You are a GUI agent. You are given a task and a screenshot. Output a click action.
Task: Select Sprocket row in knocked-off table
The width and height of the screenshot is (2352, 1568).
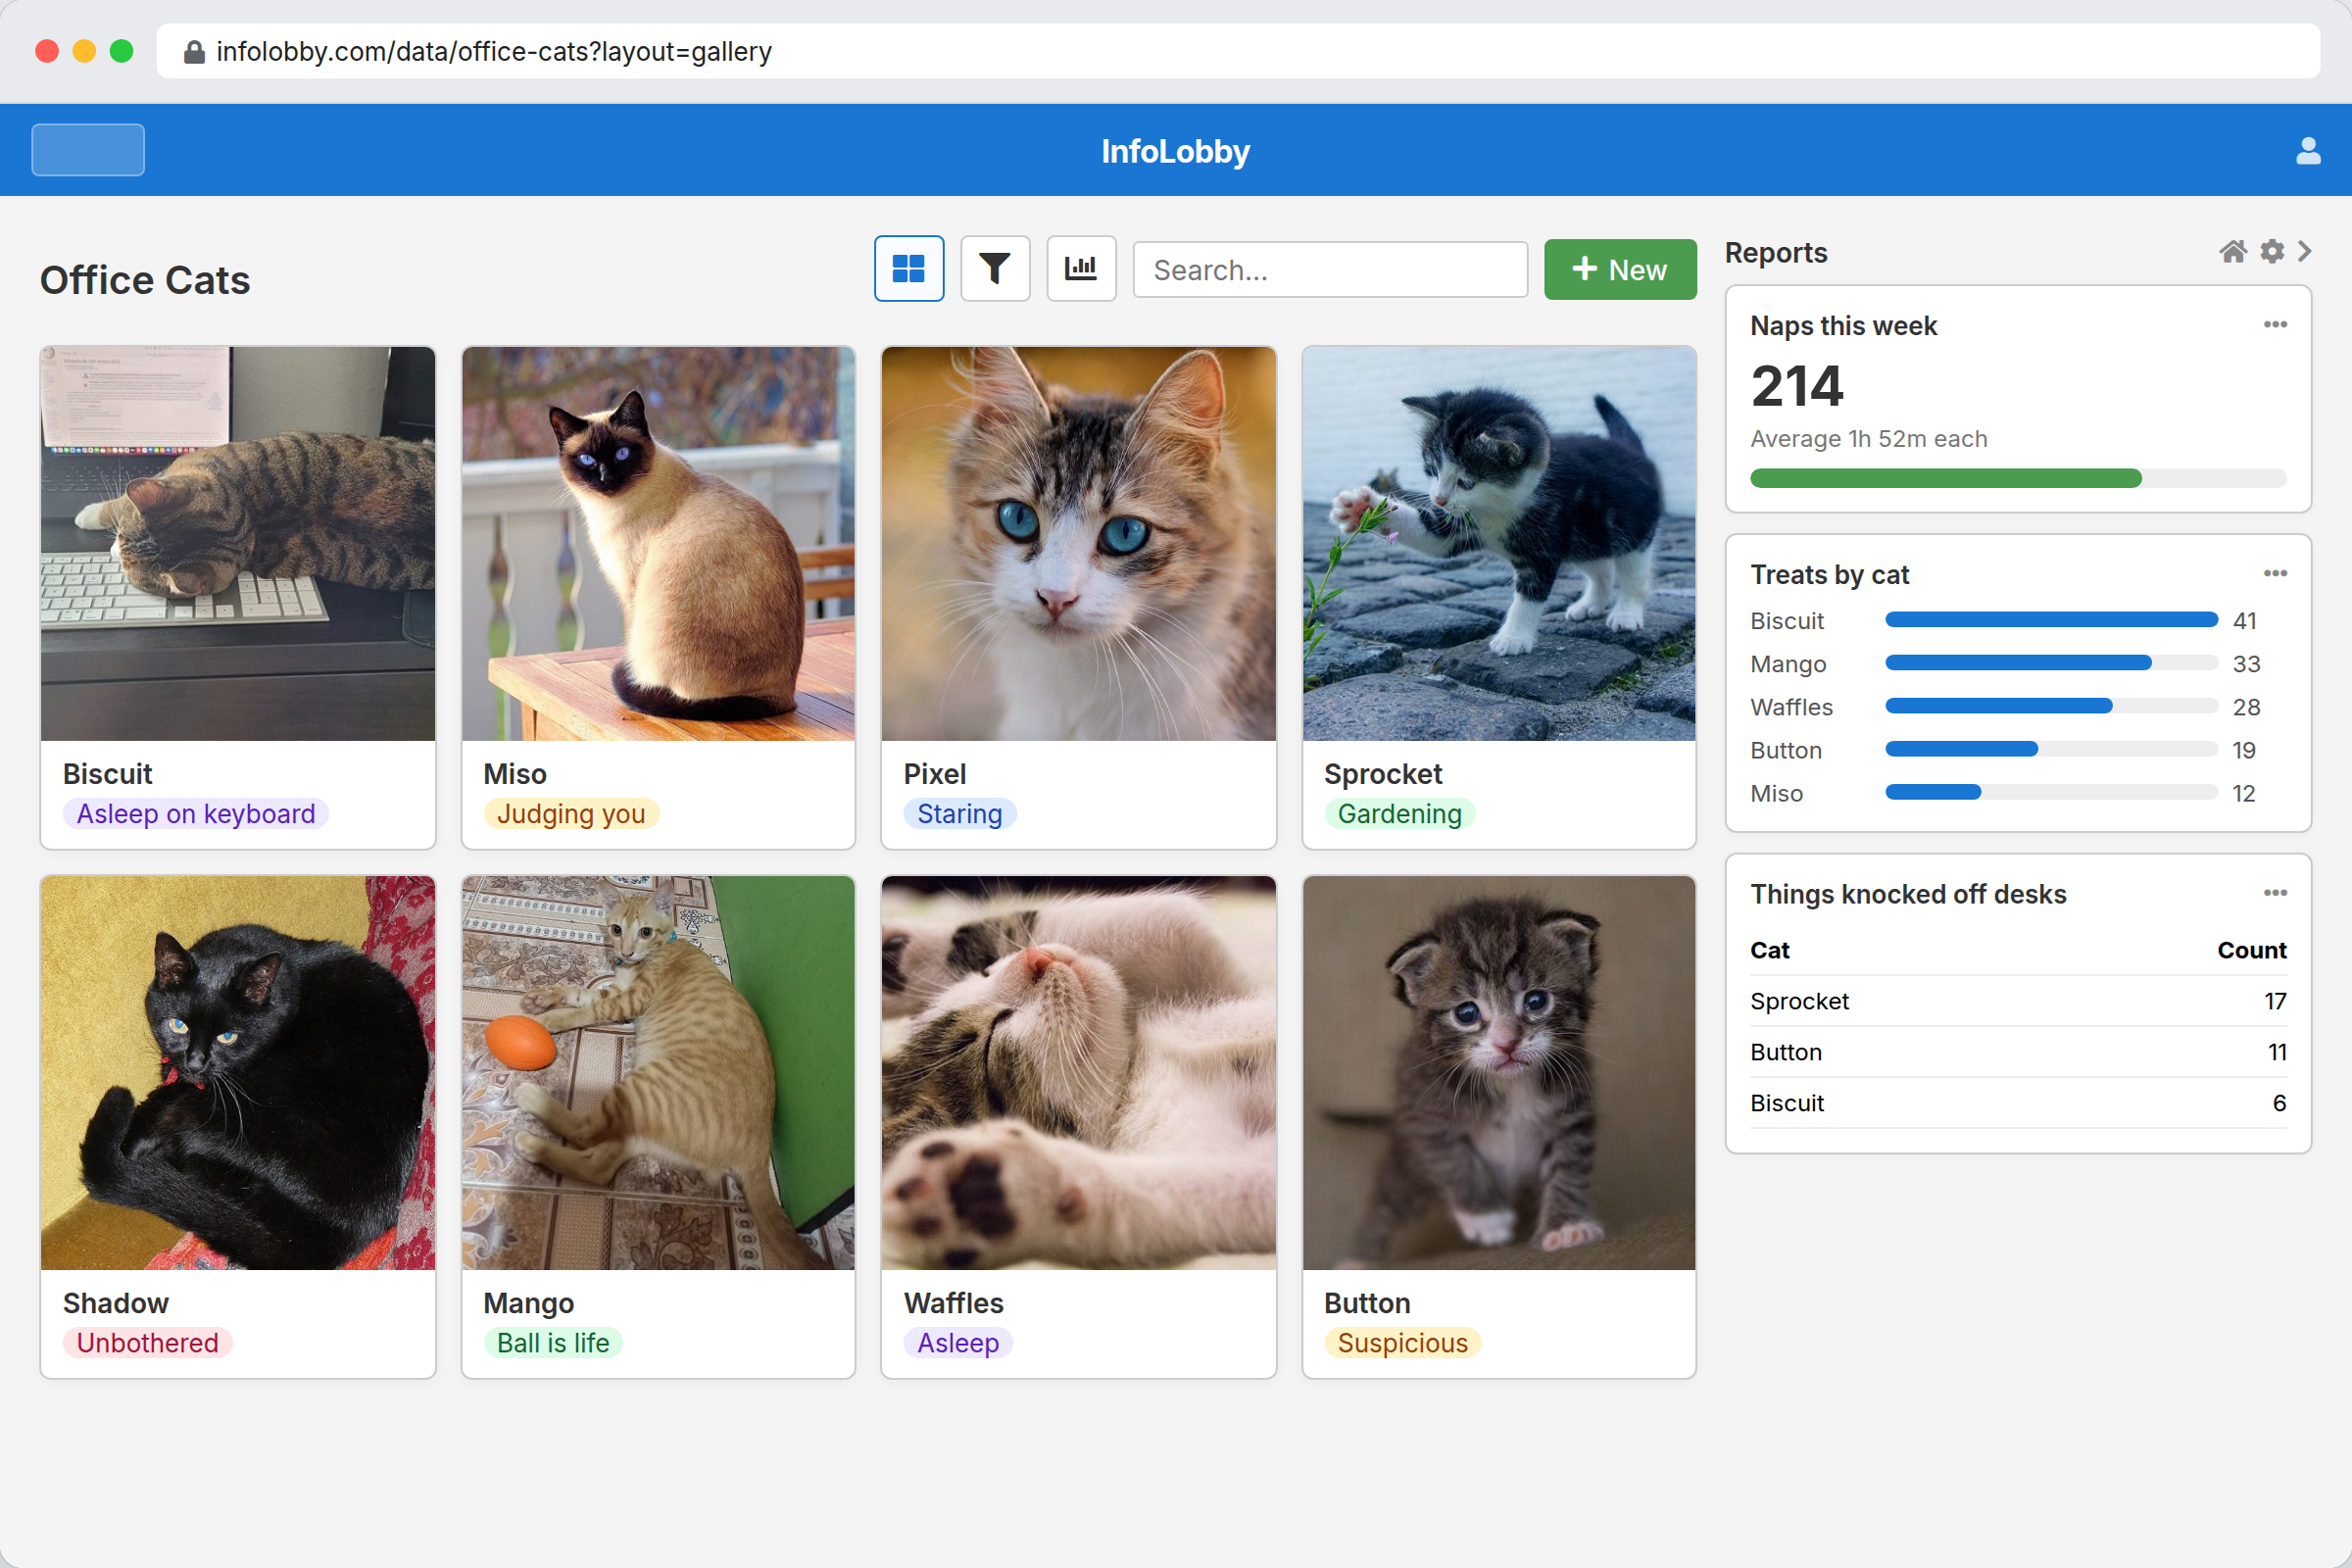(2018, 1001)
